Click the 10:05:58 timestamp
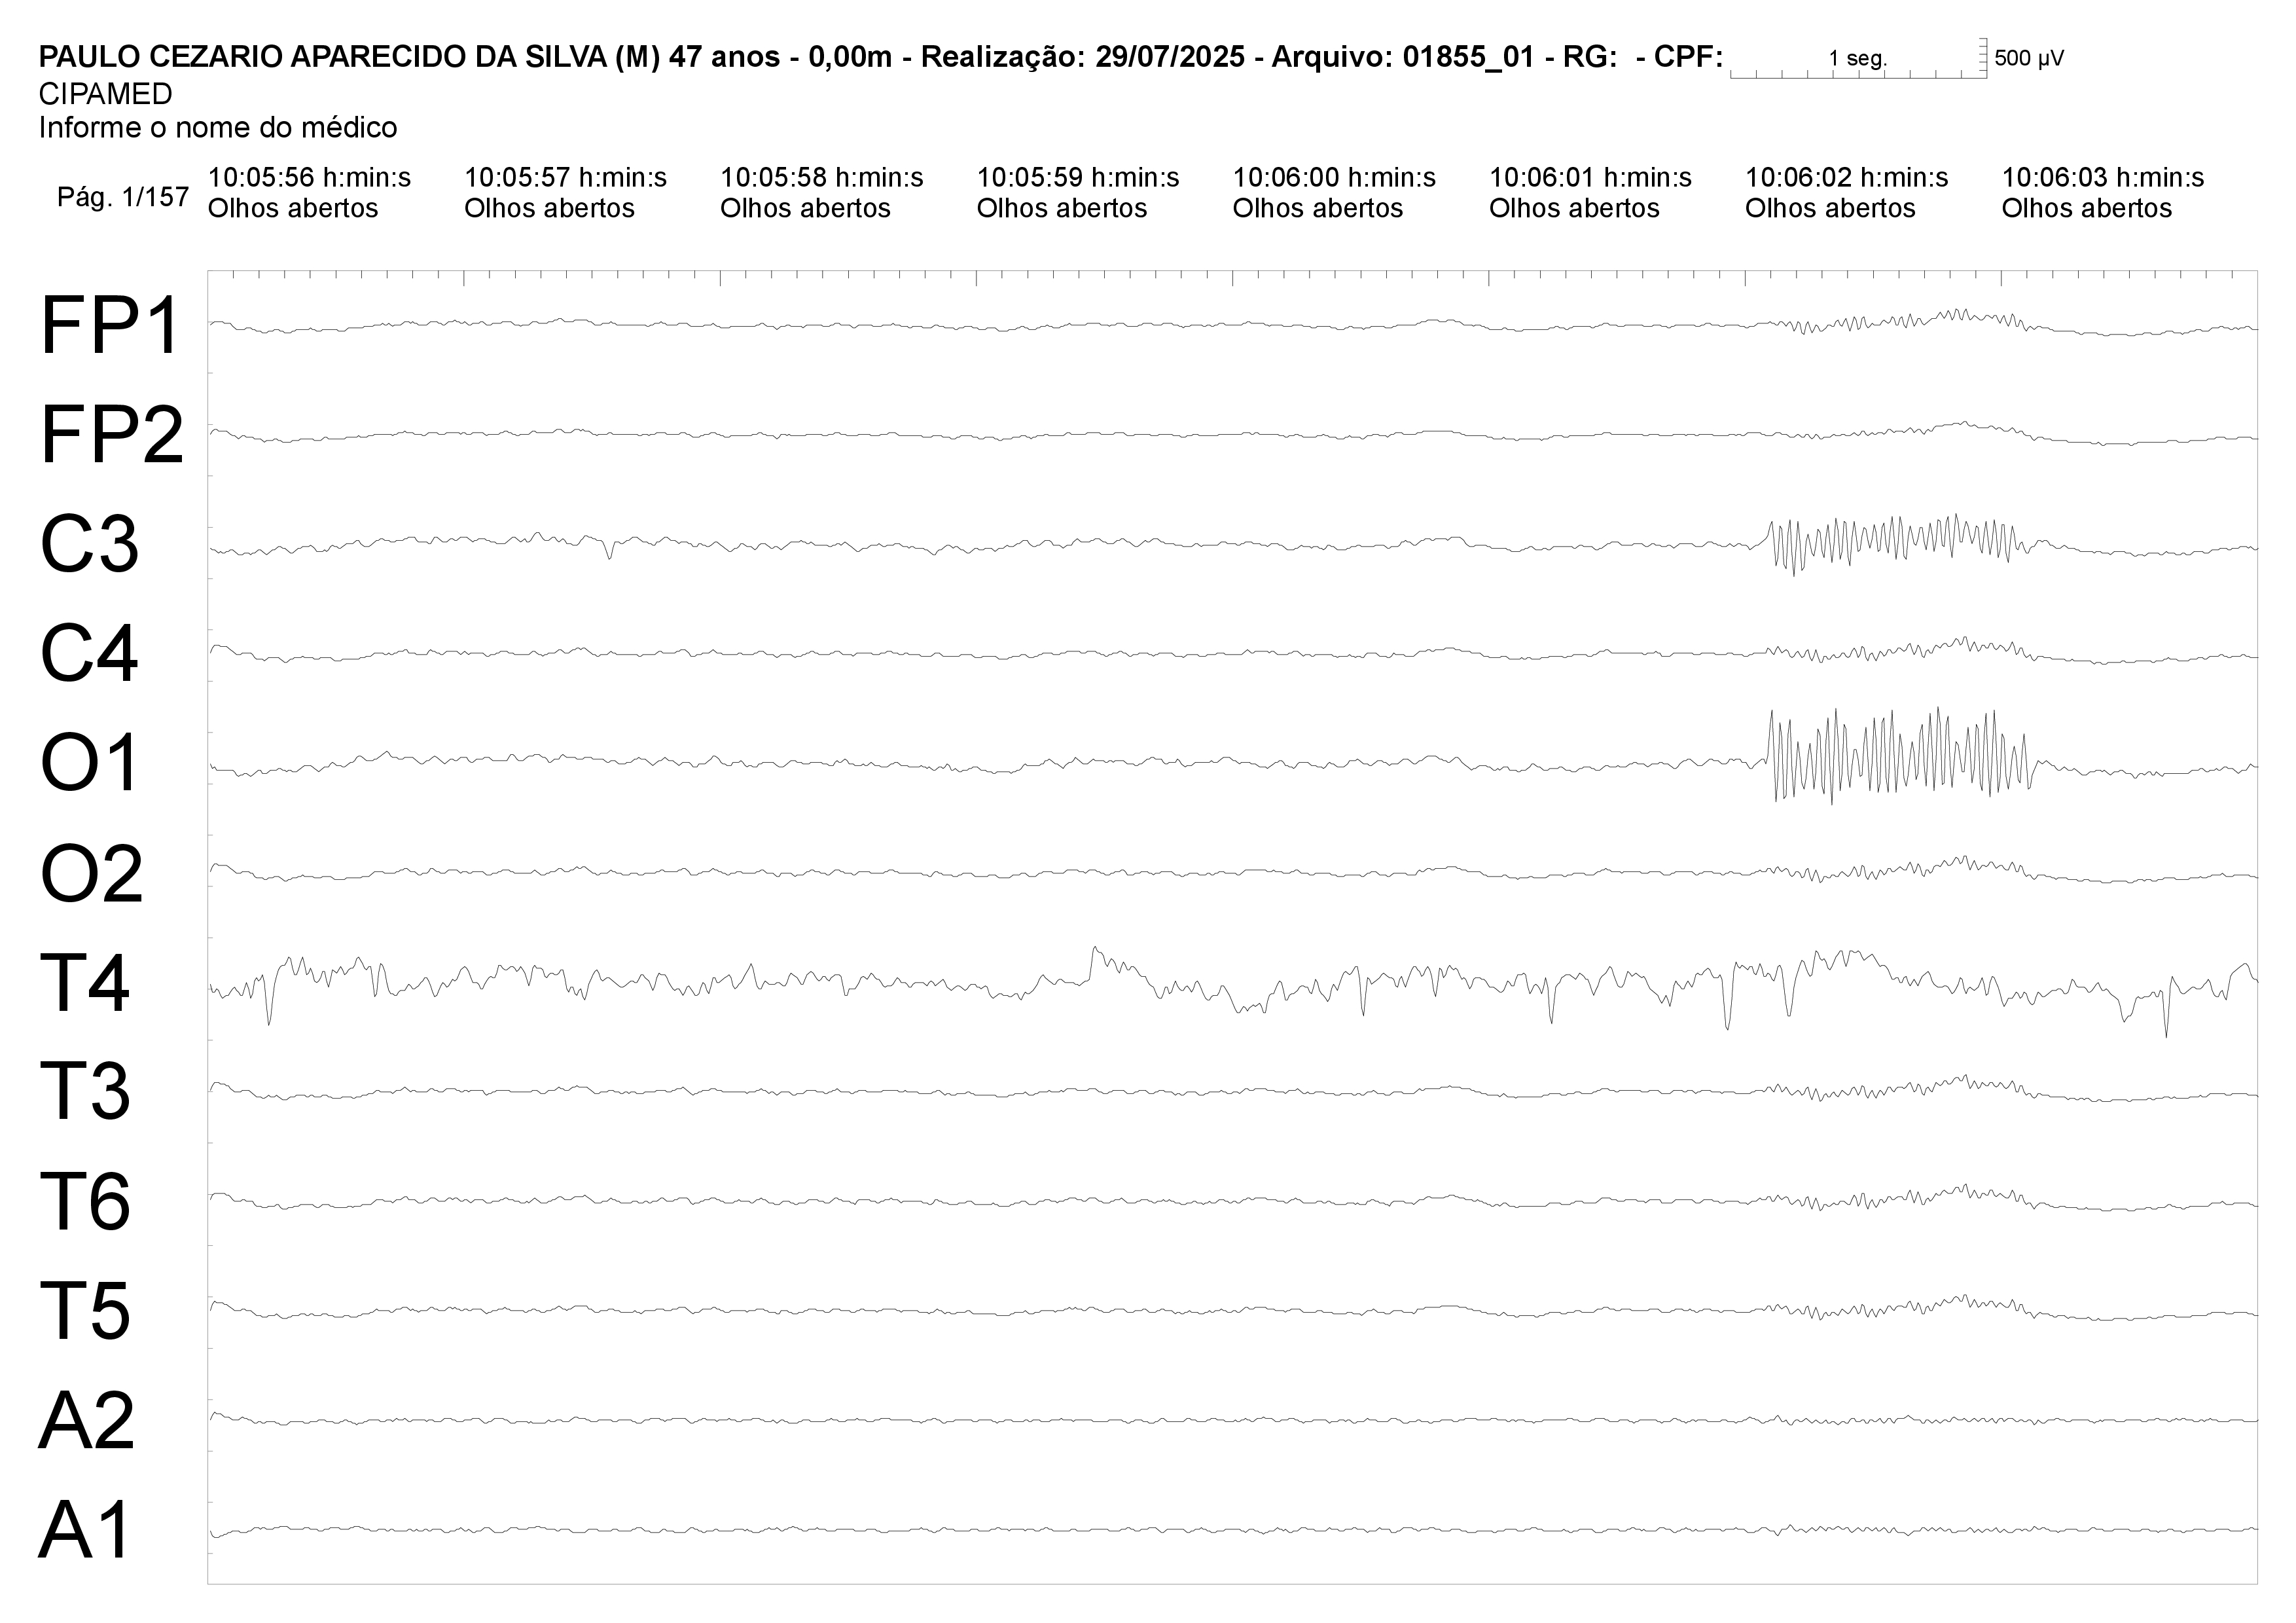The width and height of the screenshot is (2296, 1623). pos(822,178)
